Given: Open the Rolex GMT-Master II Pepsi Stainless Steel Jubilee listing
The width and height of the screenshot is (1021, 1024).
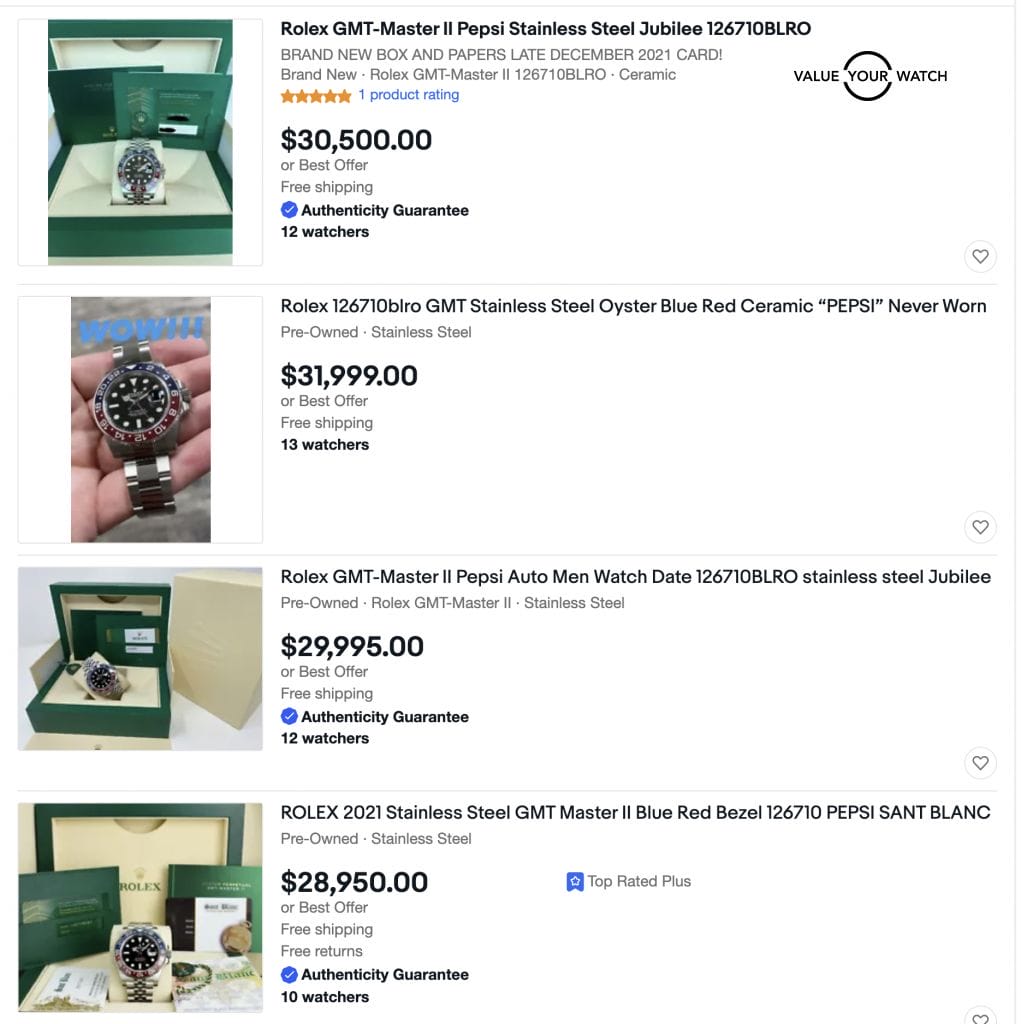Looking at the screenshot, I should click(545, 29).
